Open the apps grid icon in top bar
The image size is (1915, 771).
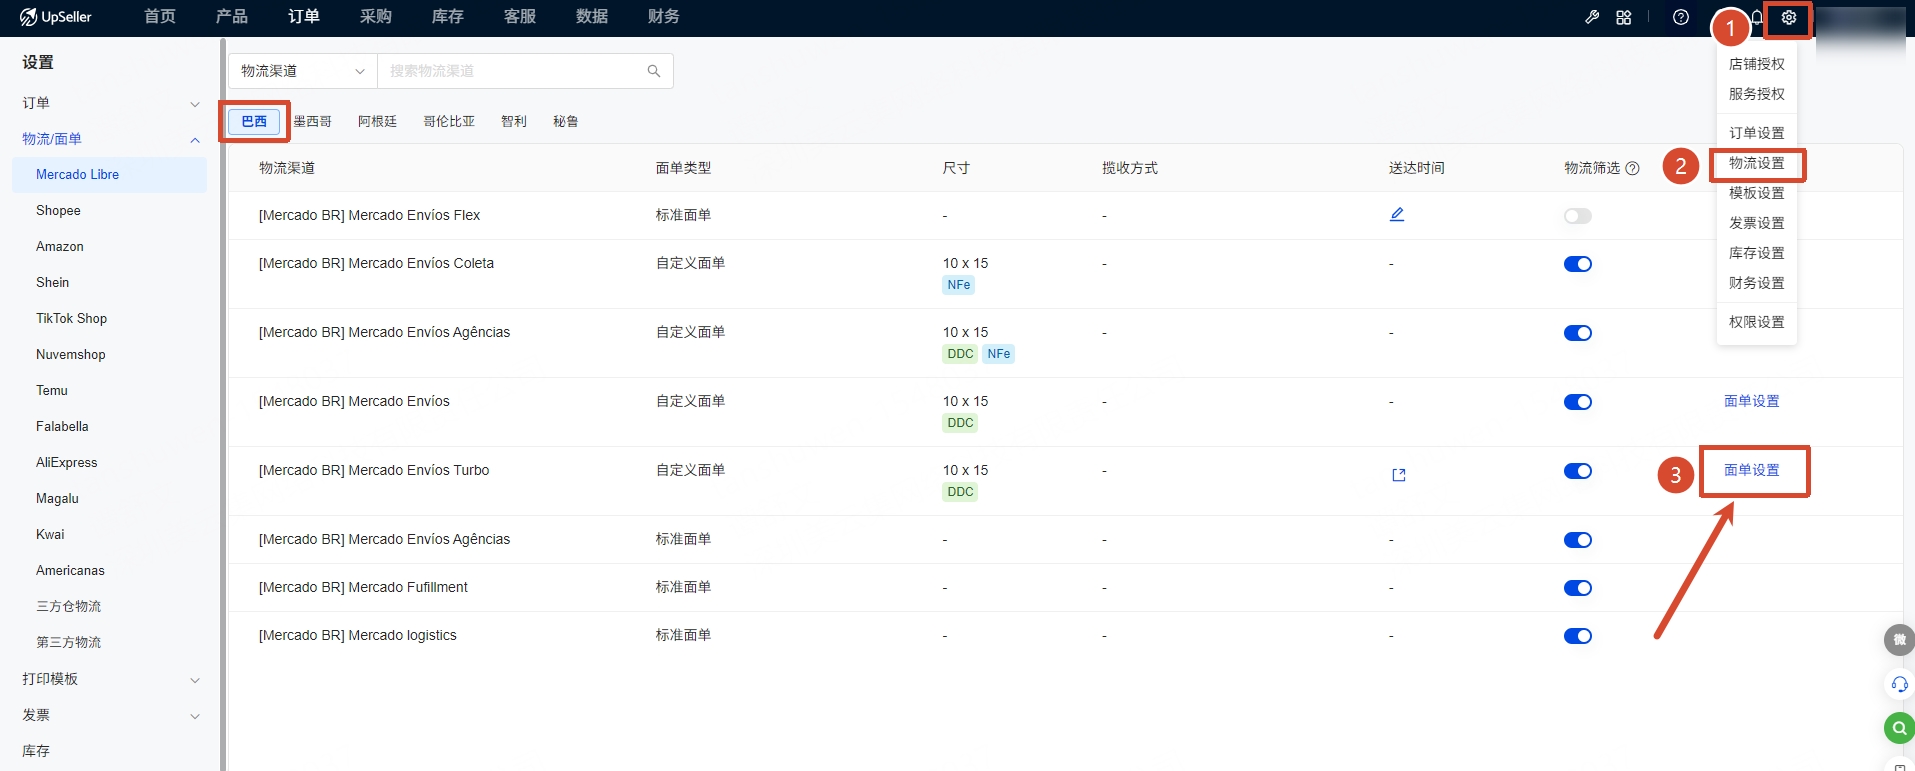pyautogui.click(x=1624, y=17)
